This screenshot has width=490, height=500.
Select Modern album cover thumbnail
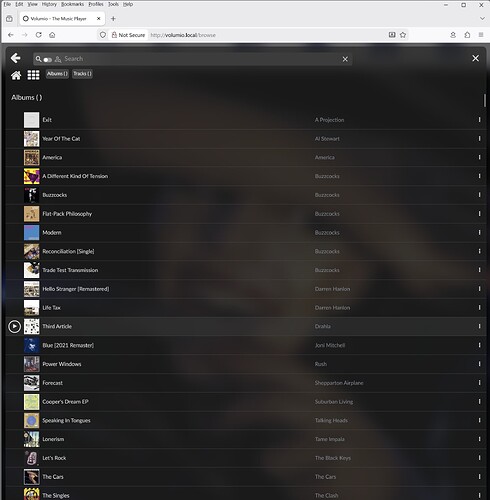31,232
